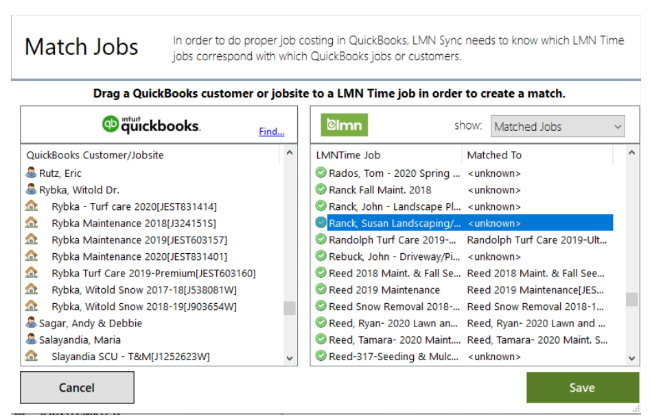
Task: Click the green check icon for Reed, Tamara- 2020 Maint
Action: (x=321, y=339)
